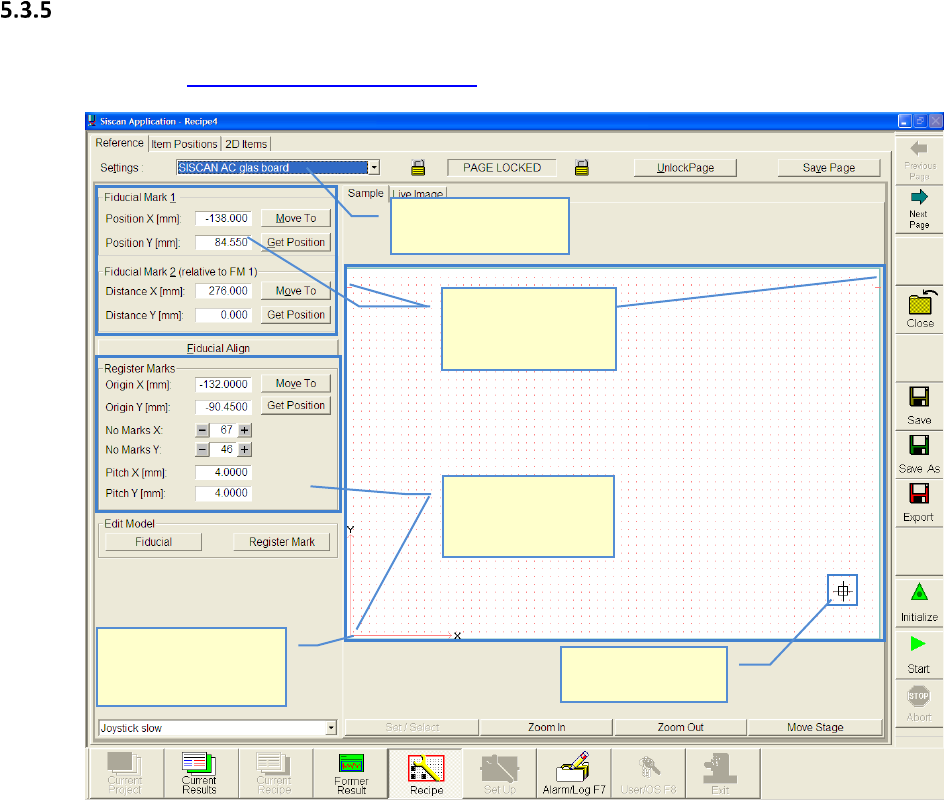Click the Fiducial Position Y field
Viewport: 944px width, 800px height.
click(223, 242)
